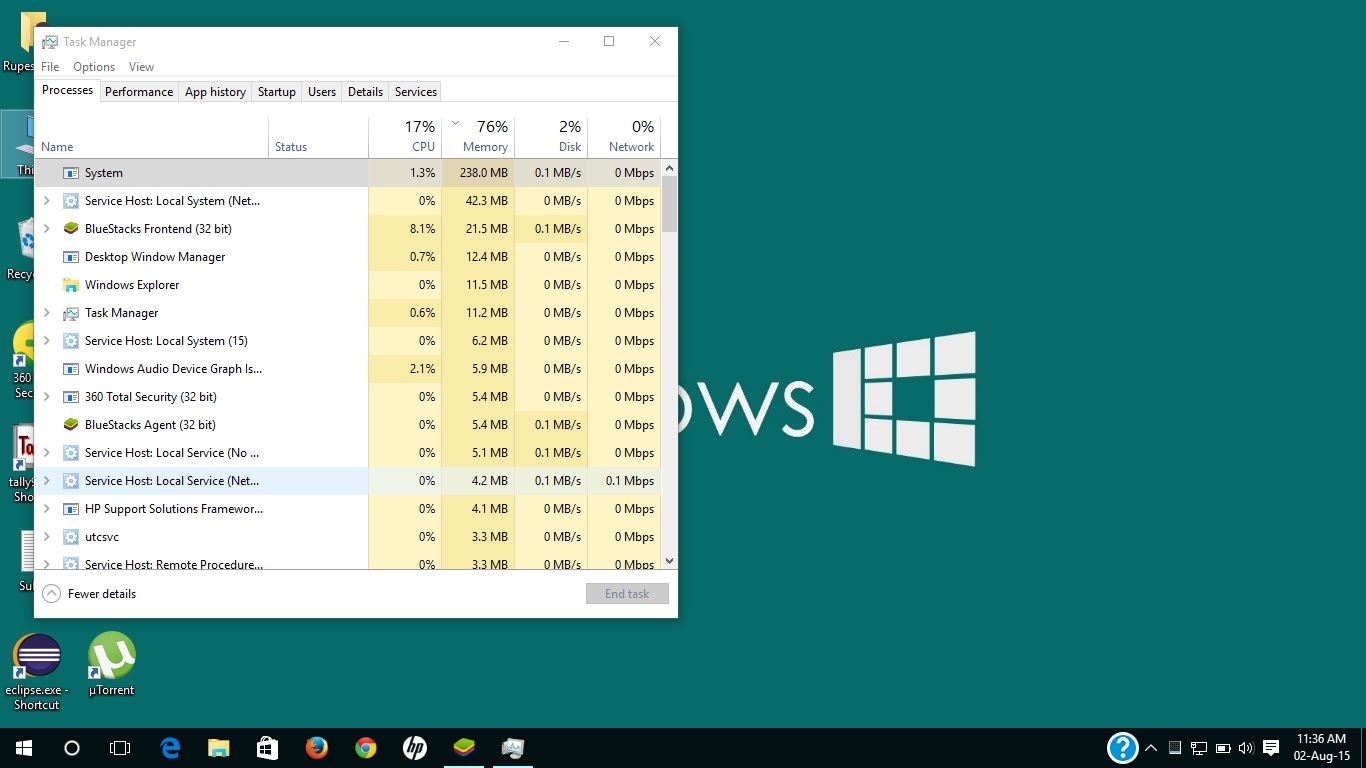
Task: Collapse view with Fewer details
Action: 89,594
